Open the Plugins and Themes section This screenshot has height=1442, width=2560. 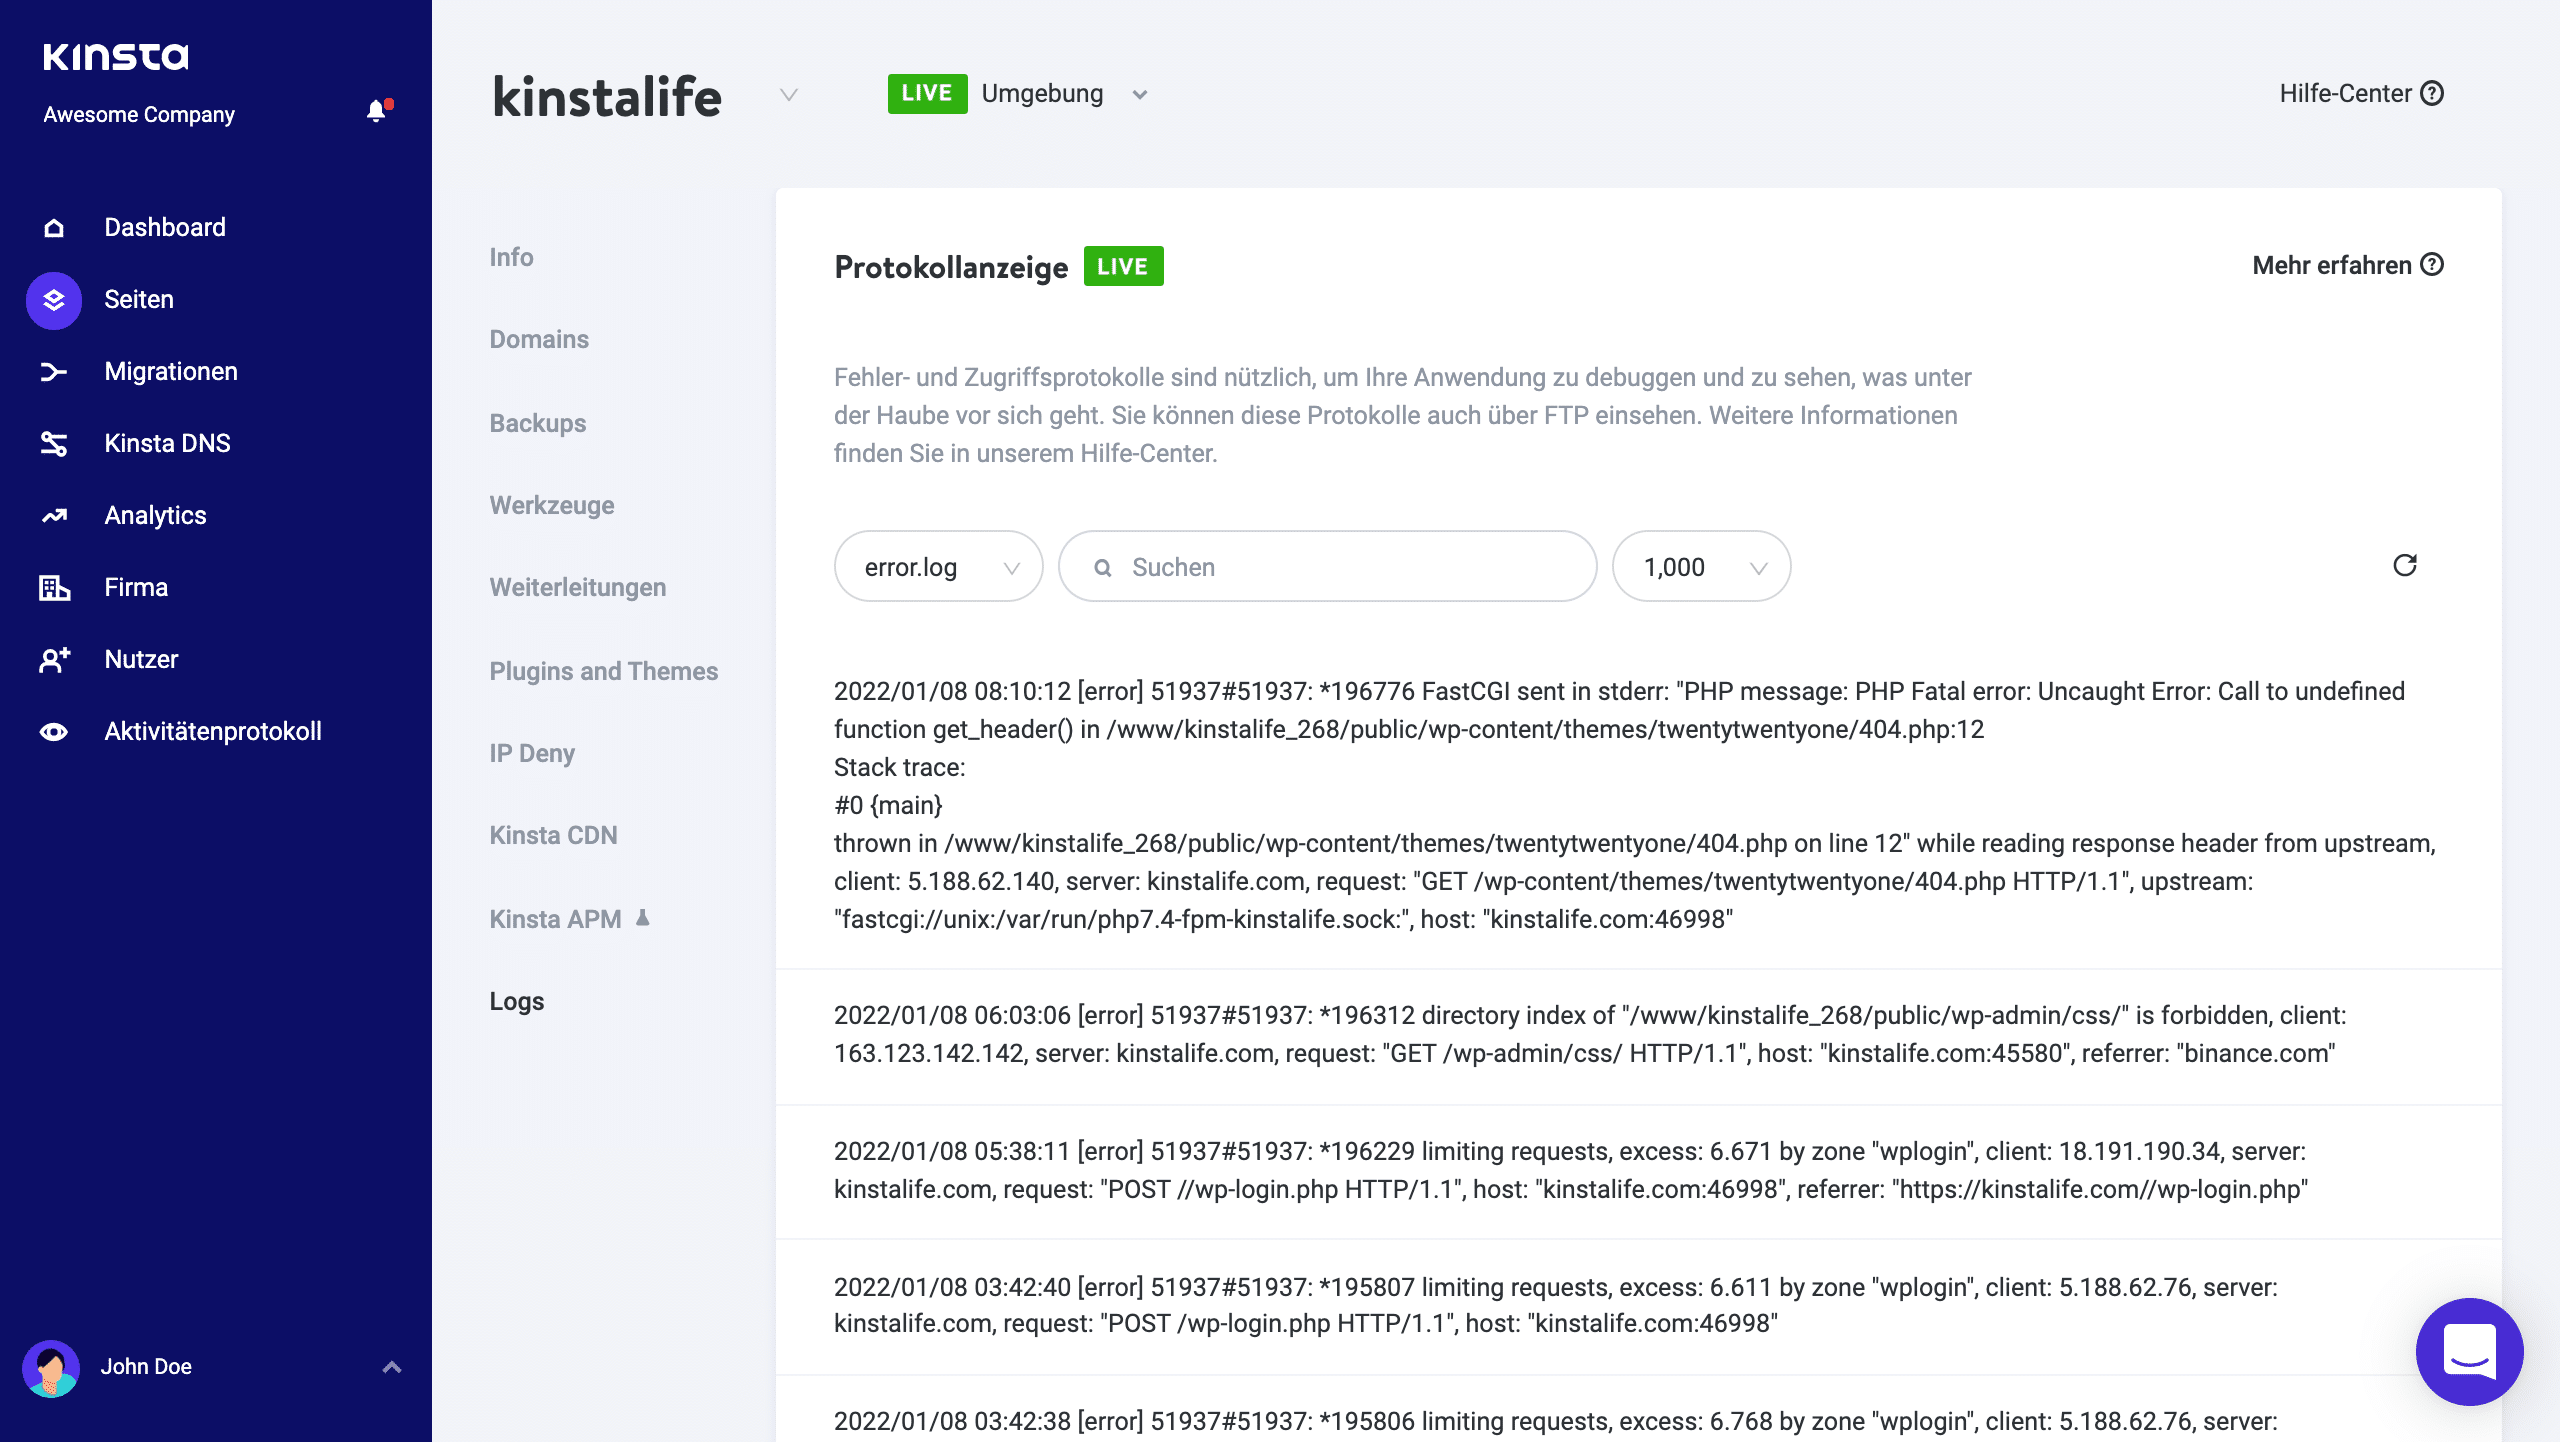click(603, 671)
